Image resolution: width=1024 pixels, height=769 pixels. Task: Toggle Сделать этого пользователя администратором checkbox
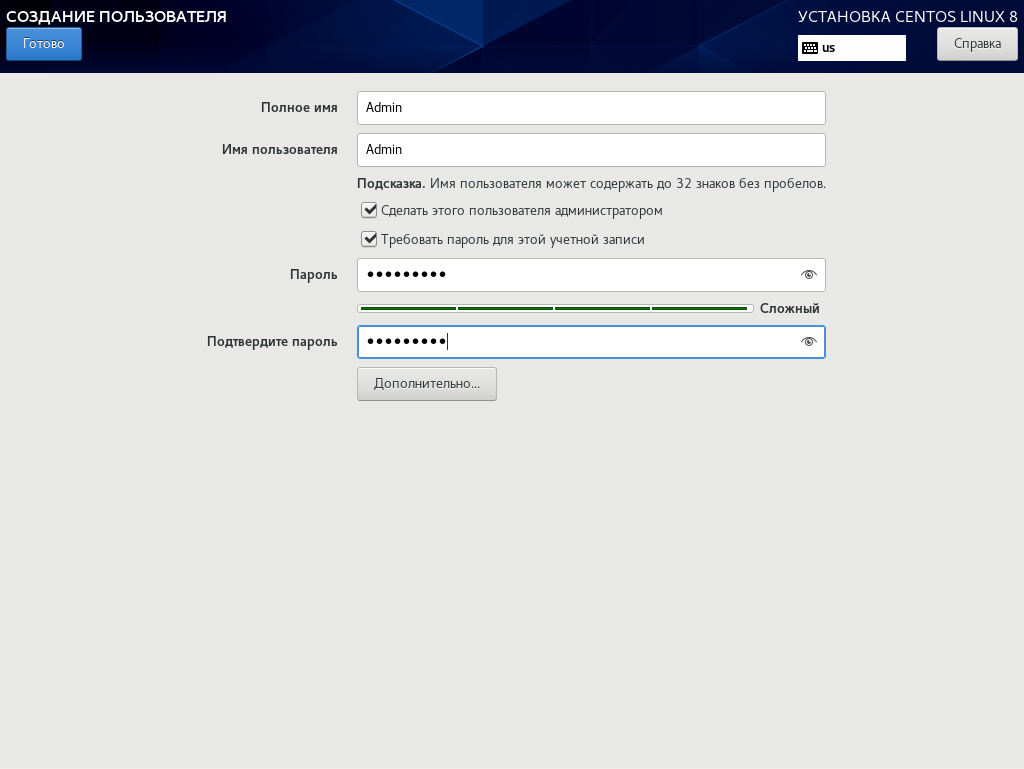coord(369,210)
